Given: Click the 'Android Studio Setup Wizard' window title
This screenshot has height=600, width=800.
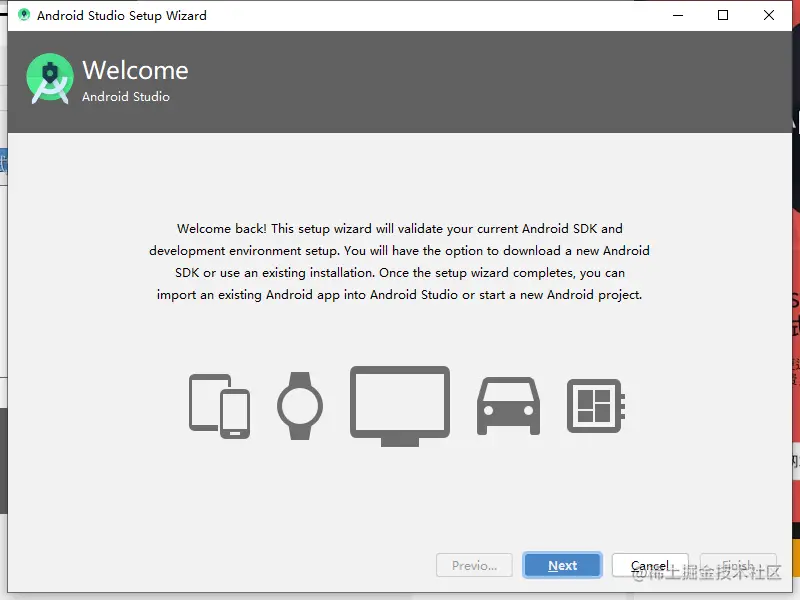Looking at the screenshot, I should (x=122, y=16).
